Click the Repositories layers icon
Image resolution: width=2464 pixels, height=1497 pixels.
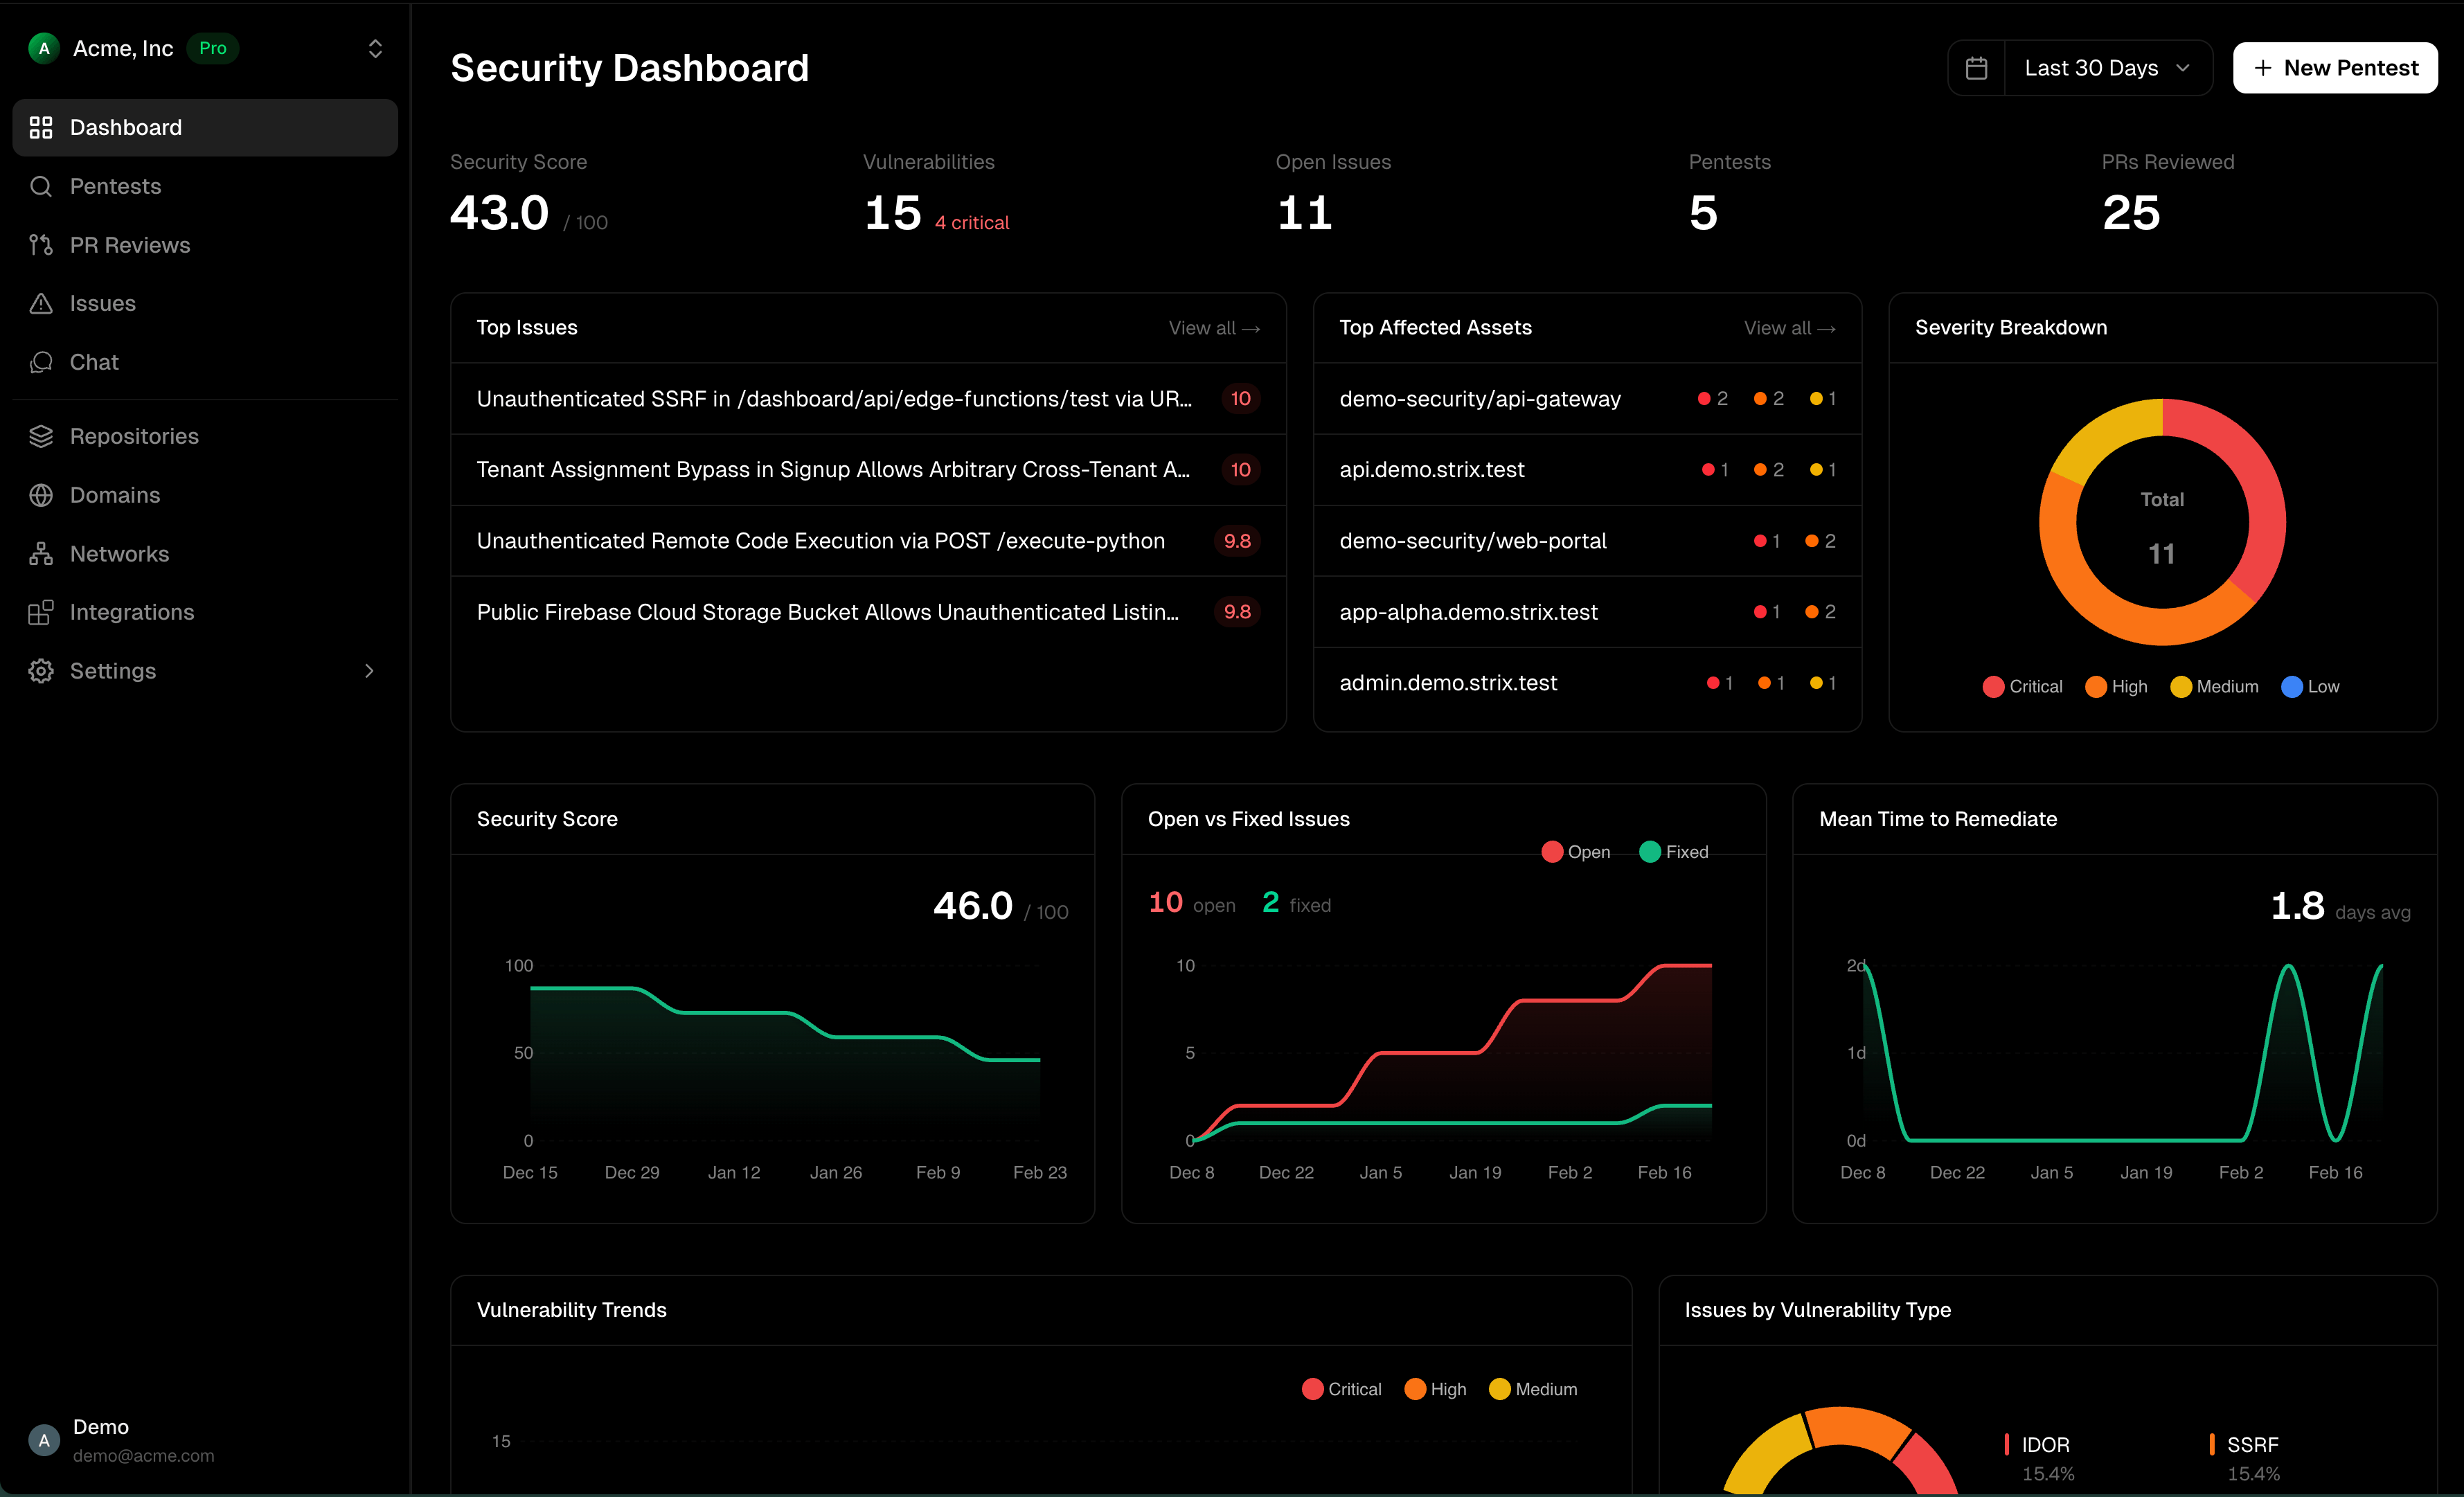pos(41,436)
